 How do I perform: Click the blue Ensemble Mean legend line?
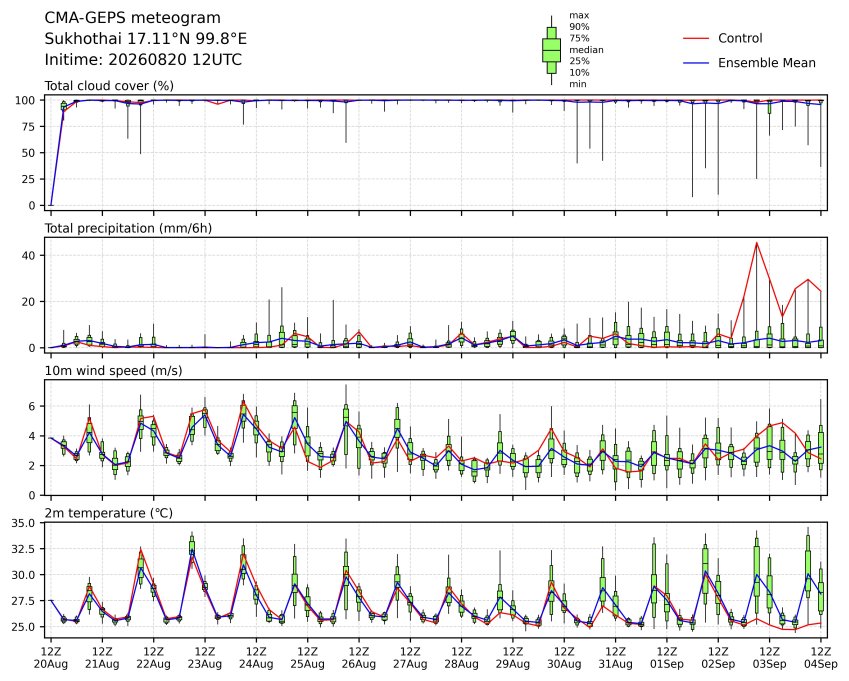point(696,63)
